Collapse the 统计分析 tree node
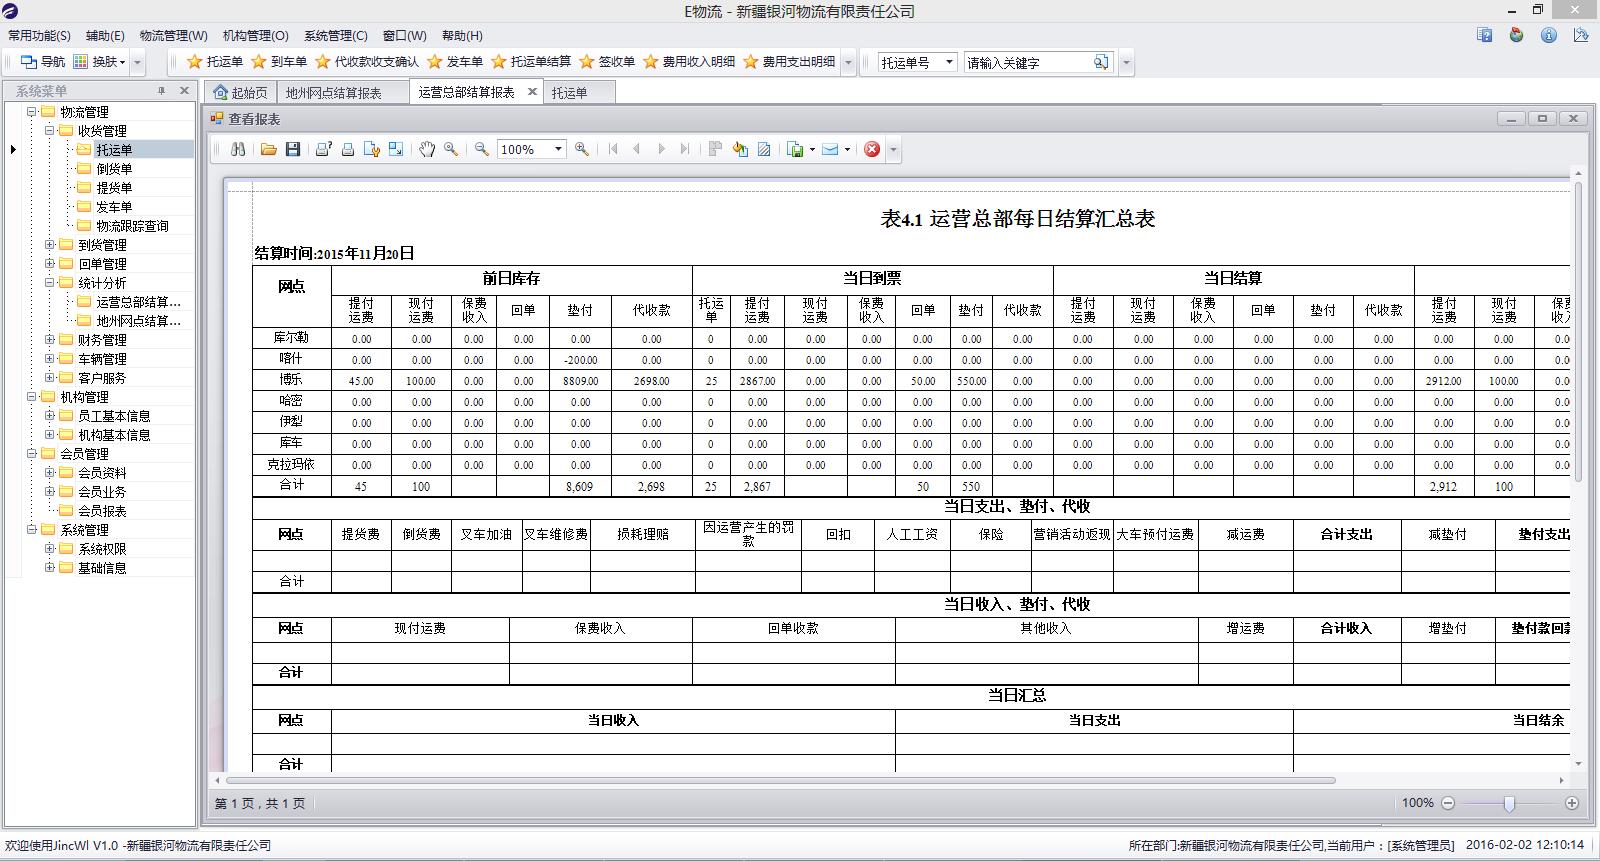 point(50,283)
